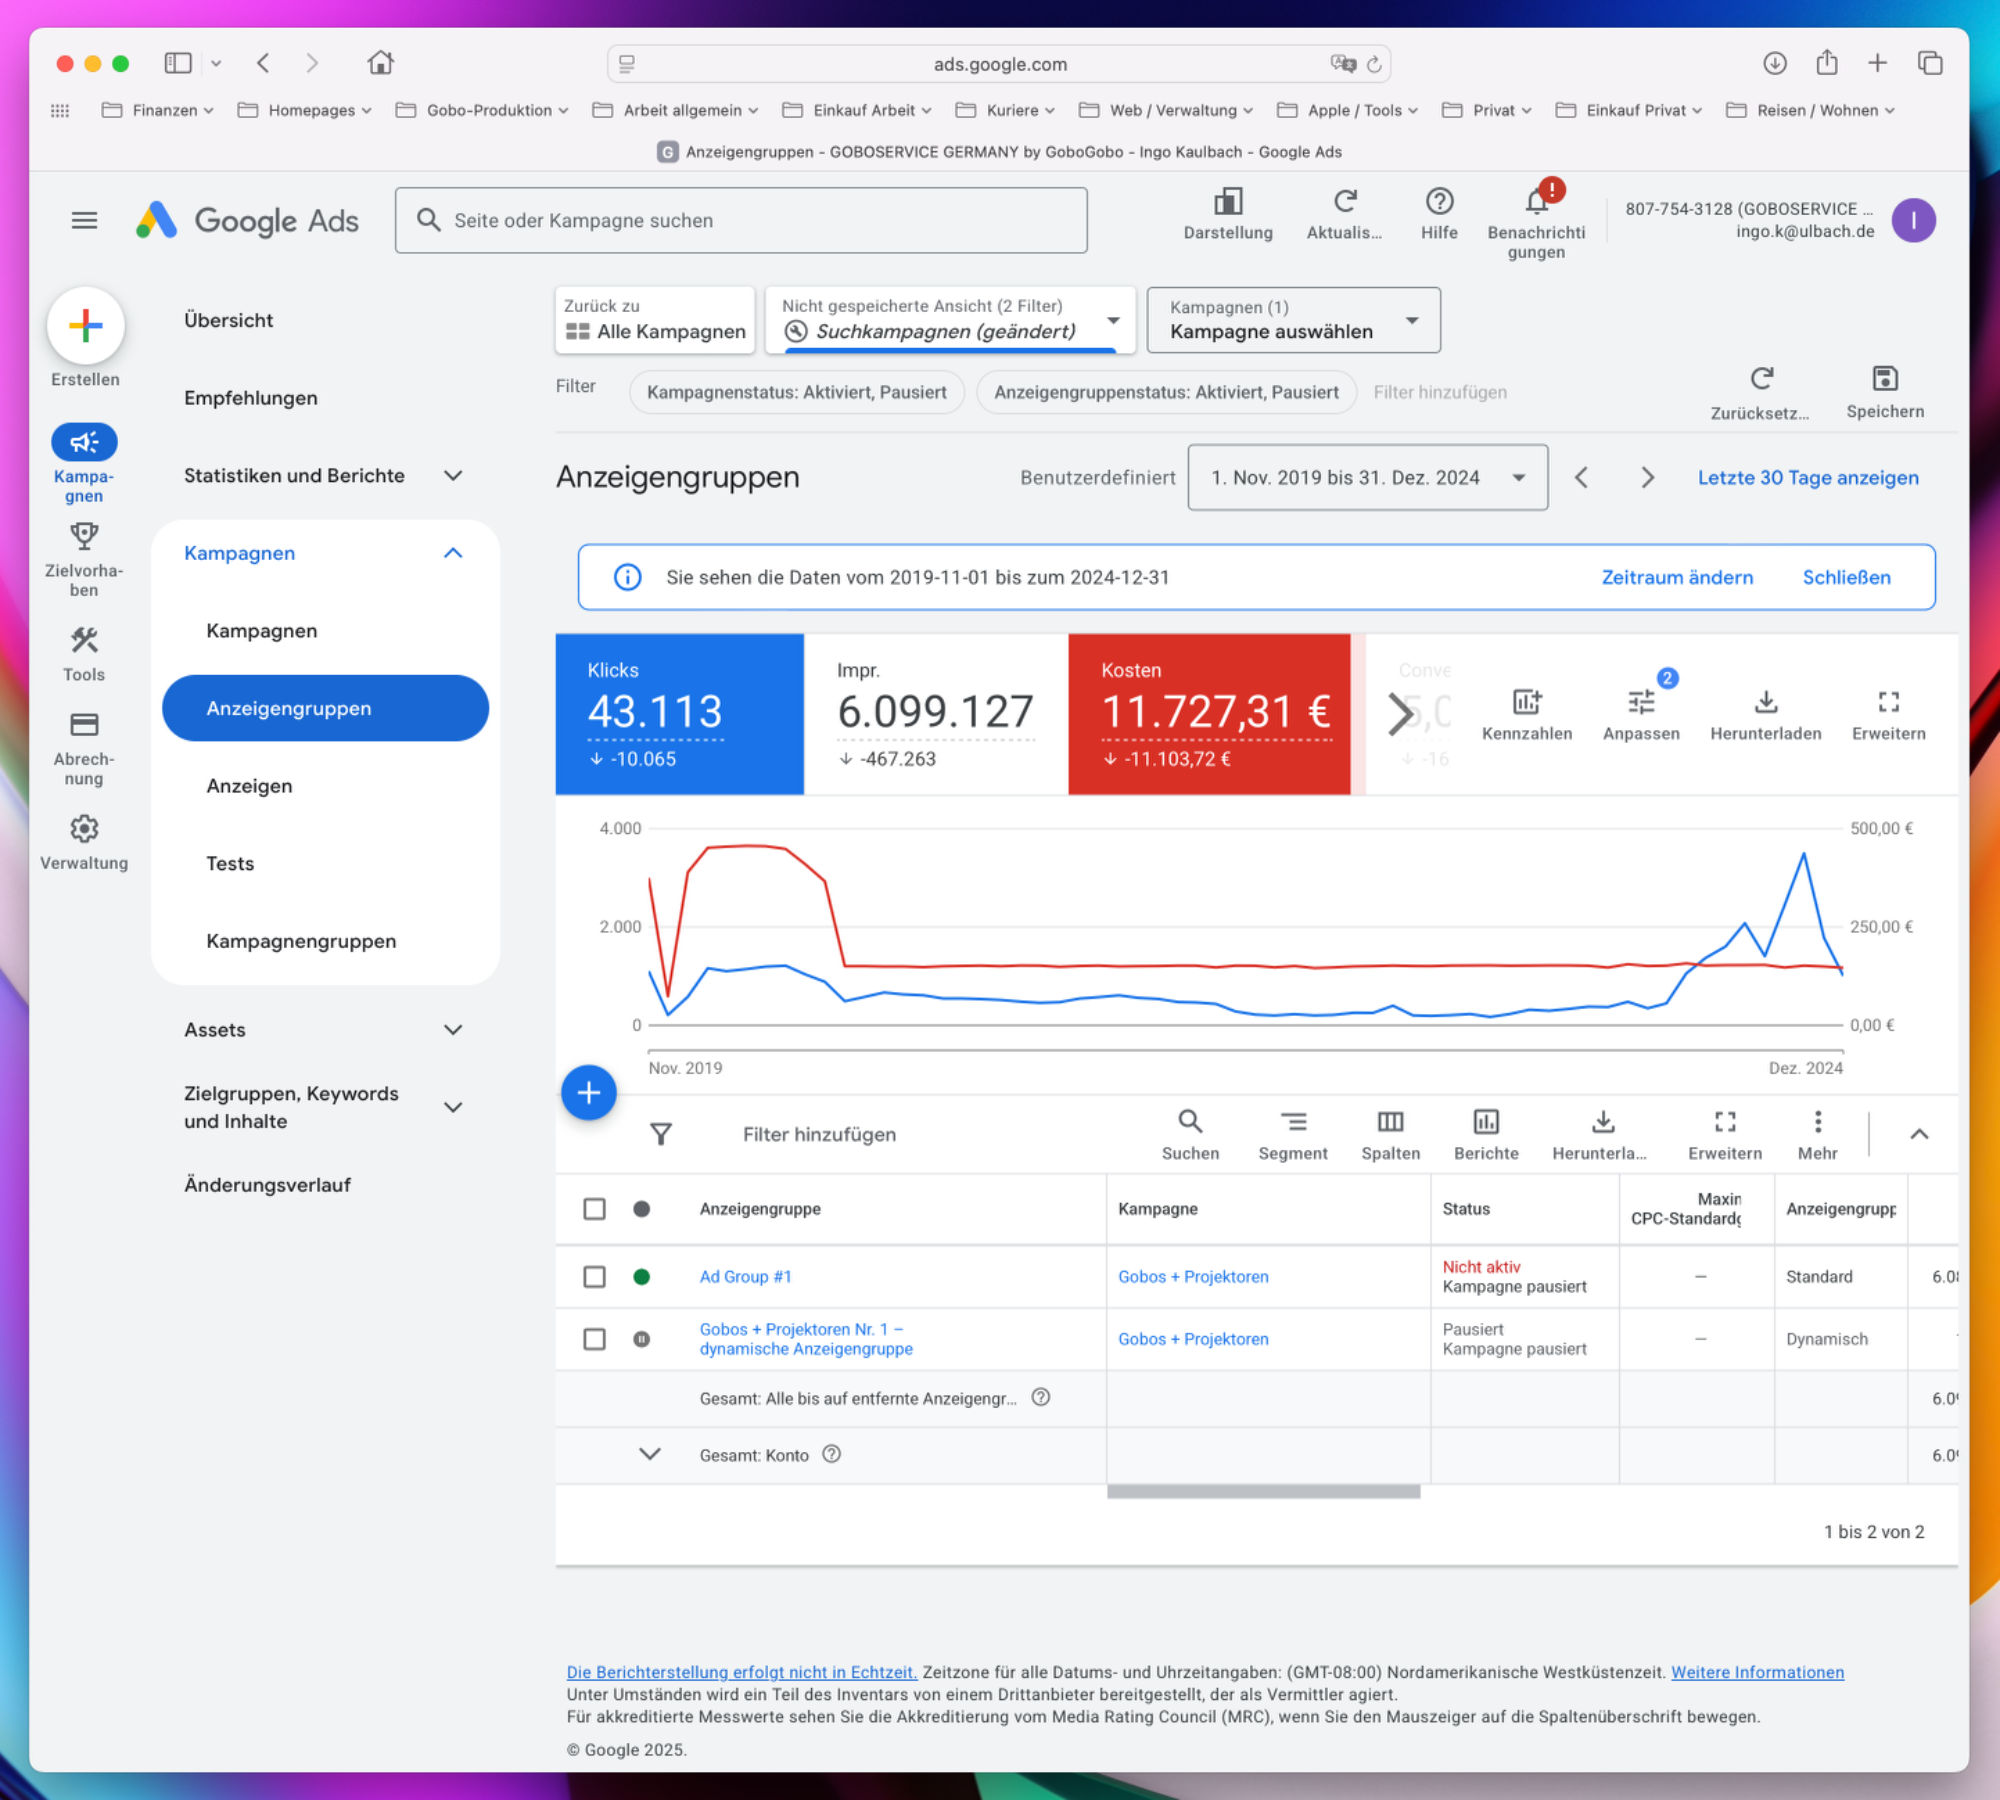
Task: Click the Erstellen plus button
Action: (x=85, y=325)
